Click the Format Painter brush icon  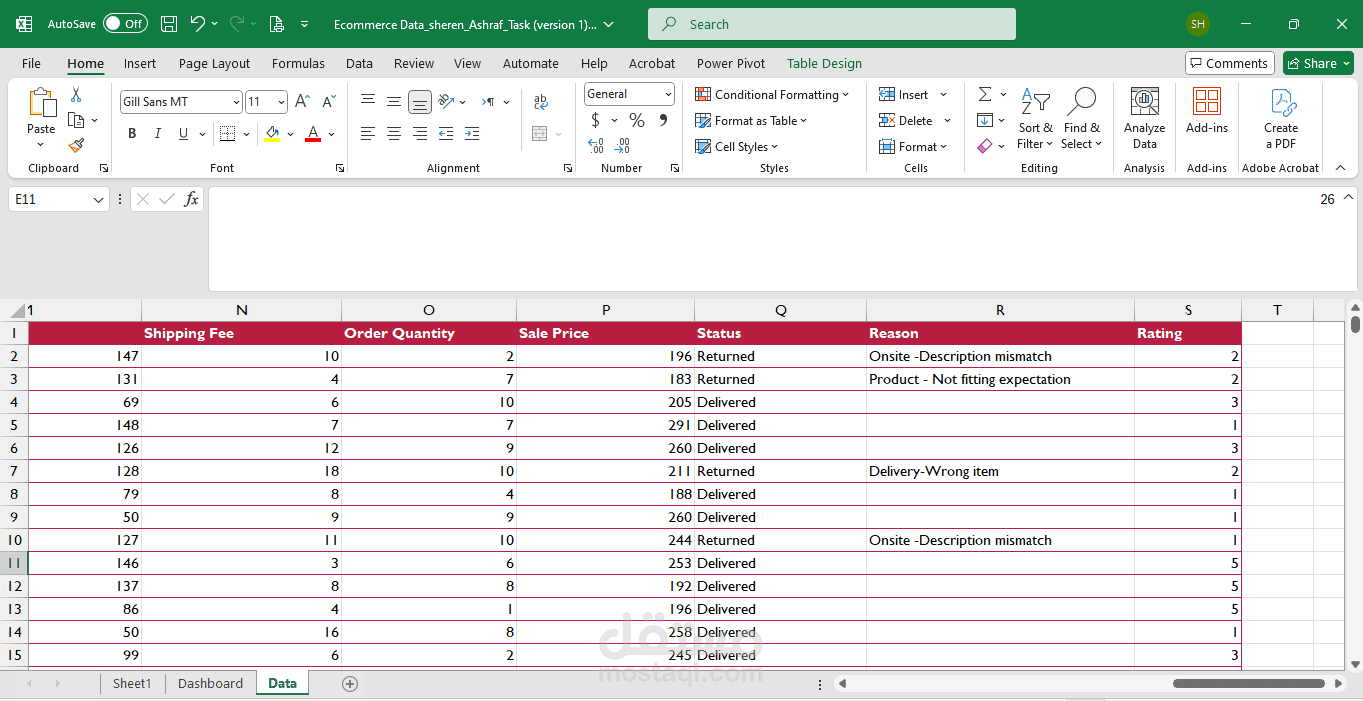pyautogui.click(x=76, y=145)
